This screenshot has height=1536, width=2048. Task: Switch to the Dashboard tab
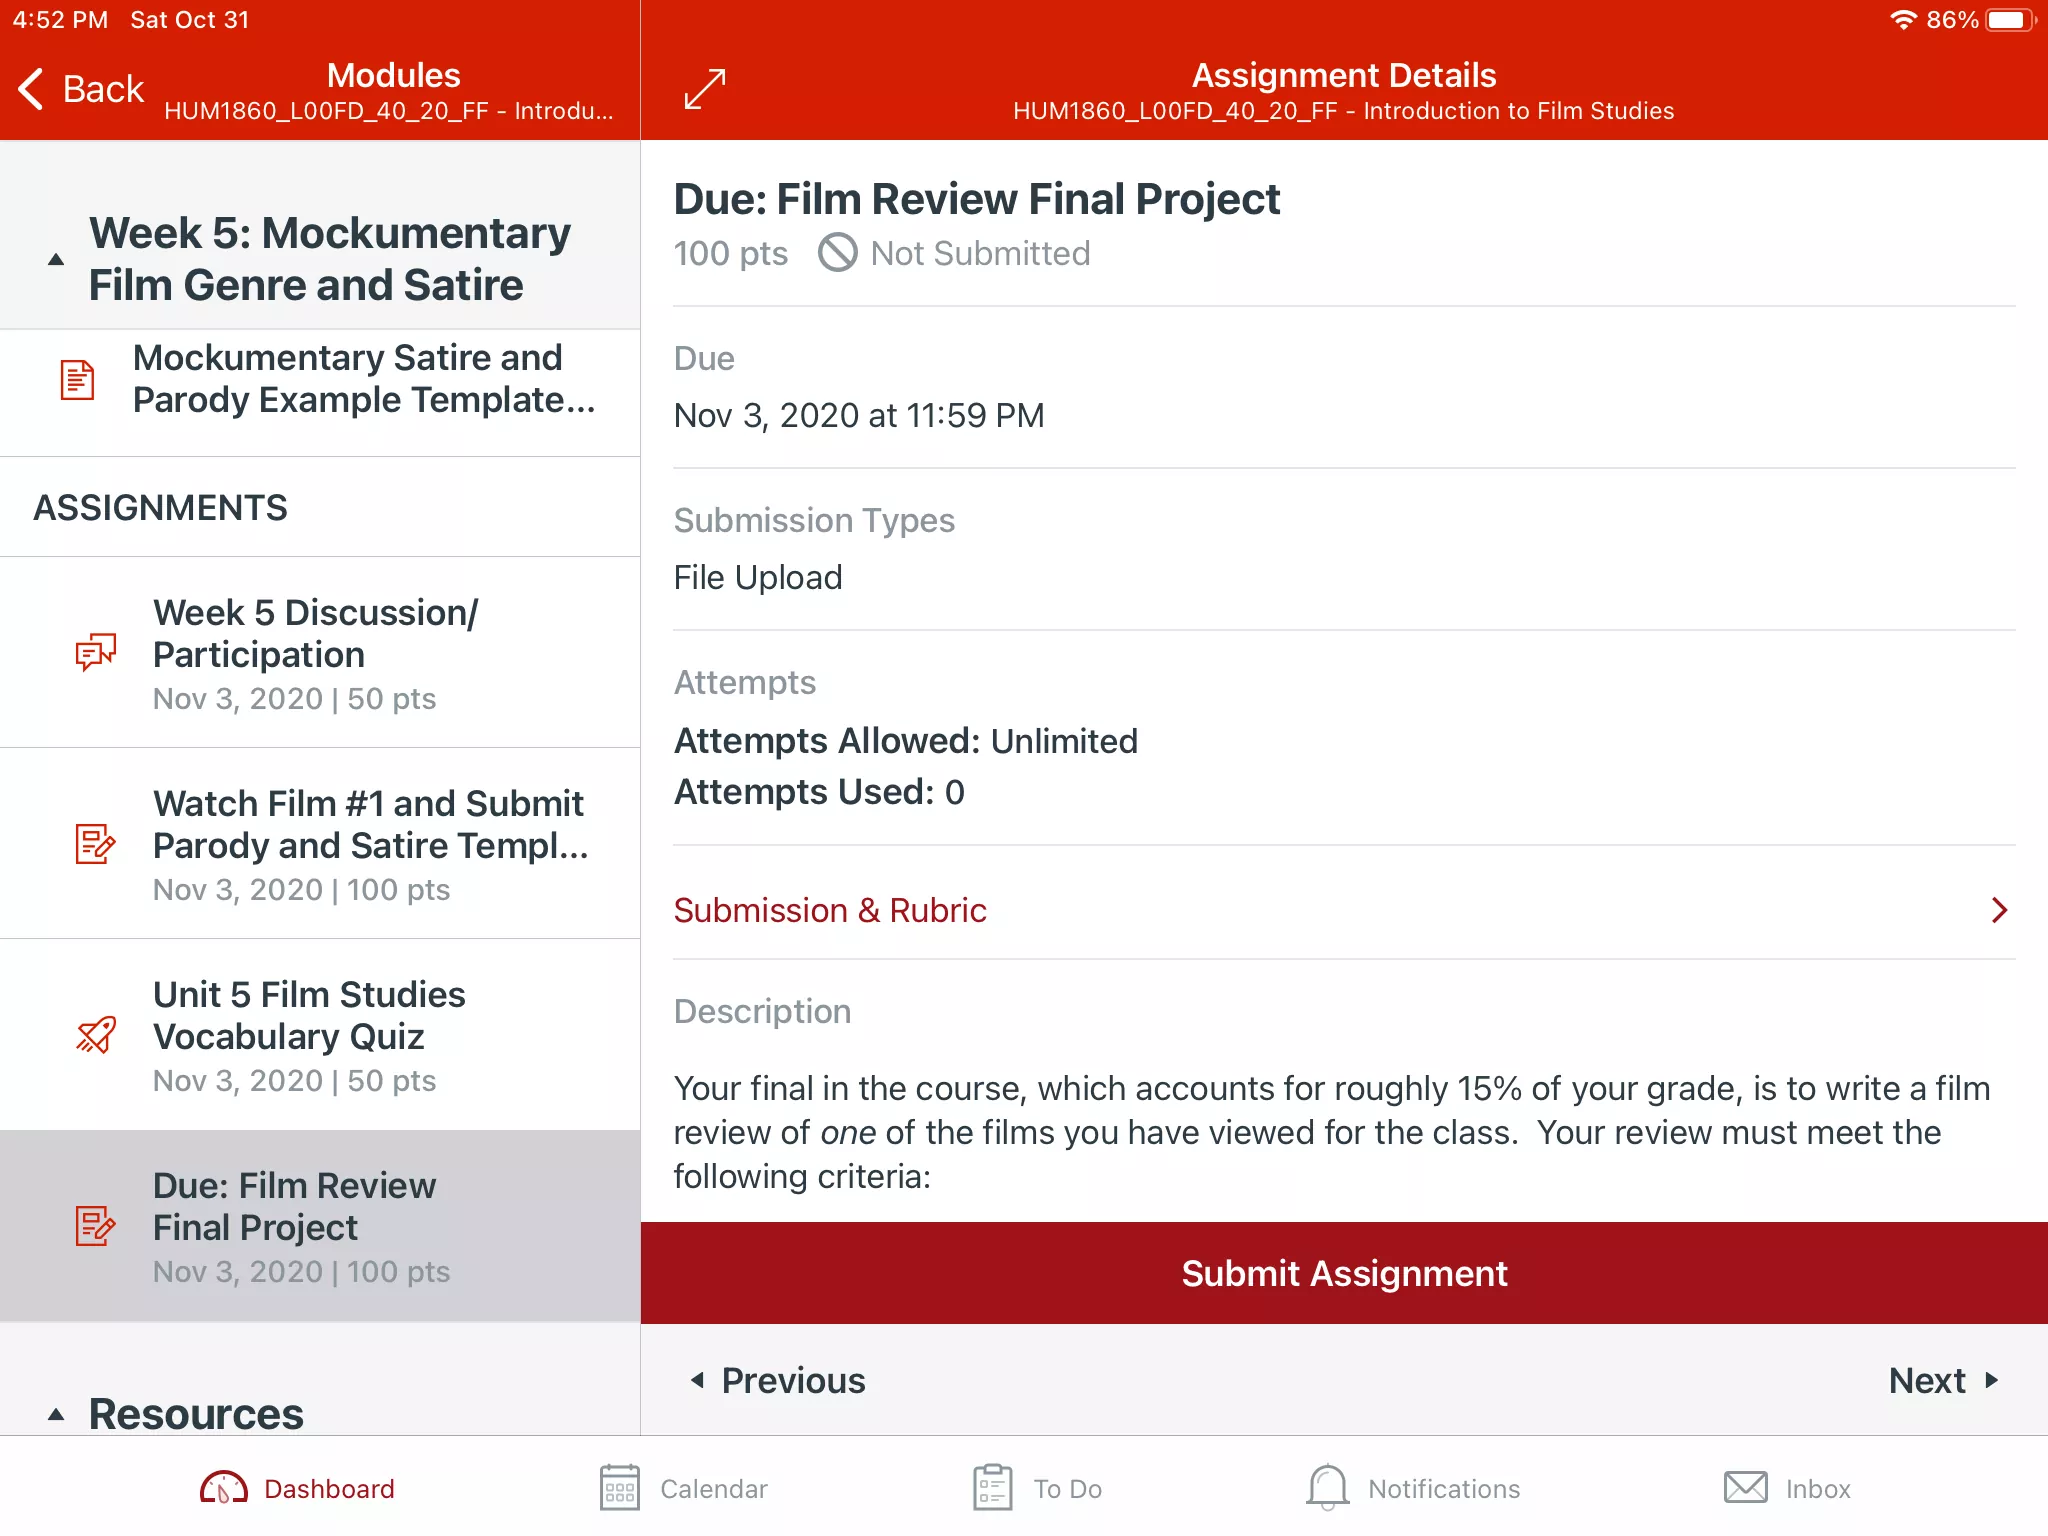pyautogui.click(x=297, y=1489)
